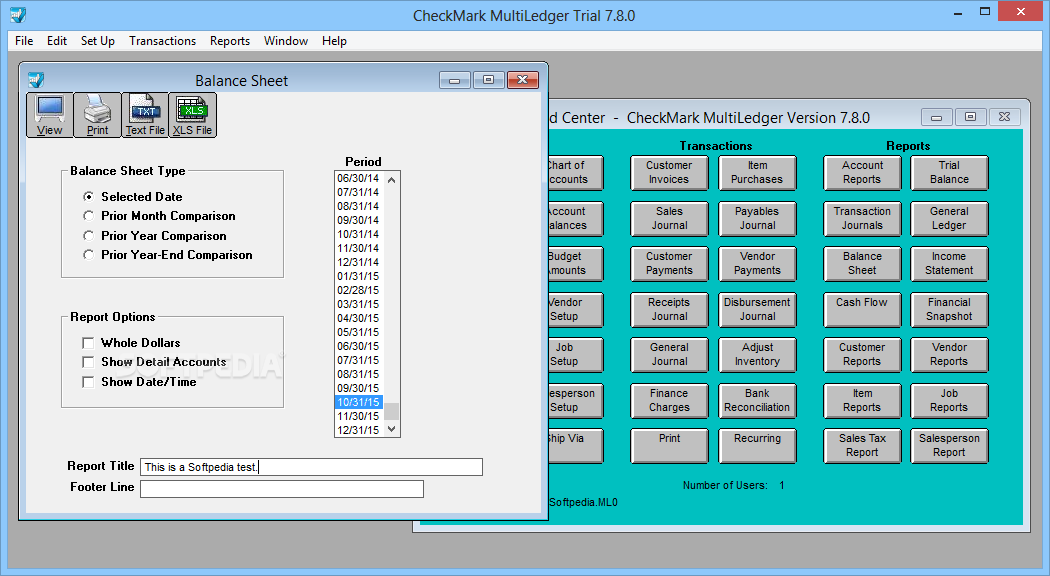Open Trial Balance report button
1050x576 pixels.
click(949, 173)
